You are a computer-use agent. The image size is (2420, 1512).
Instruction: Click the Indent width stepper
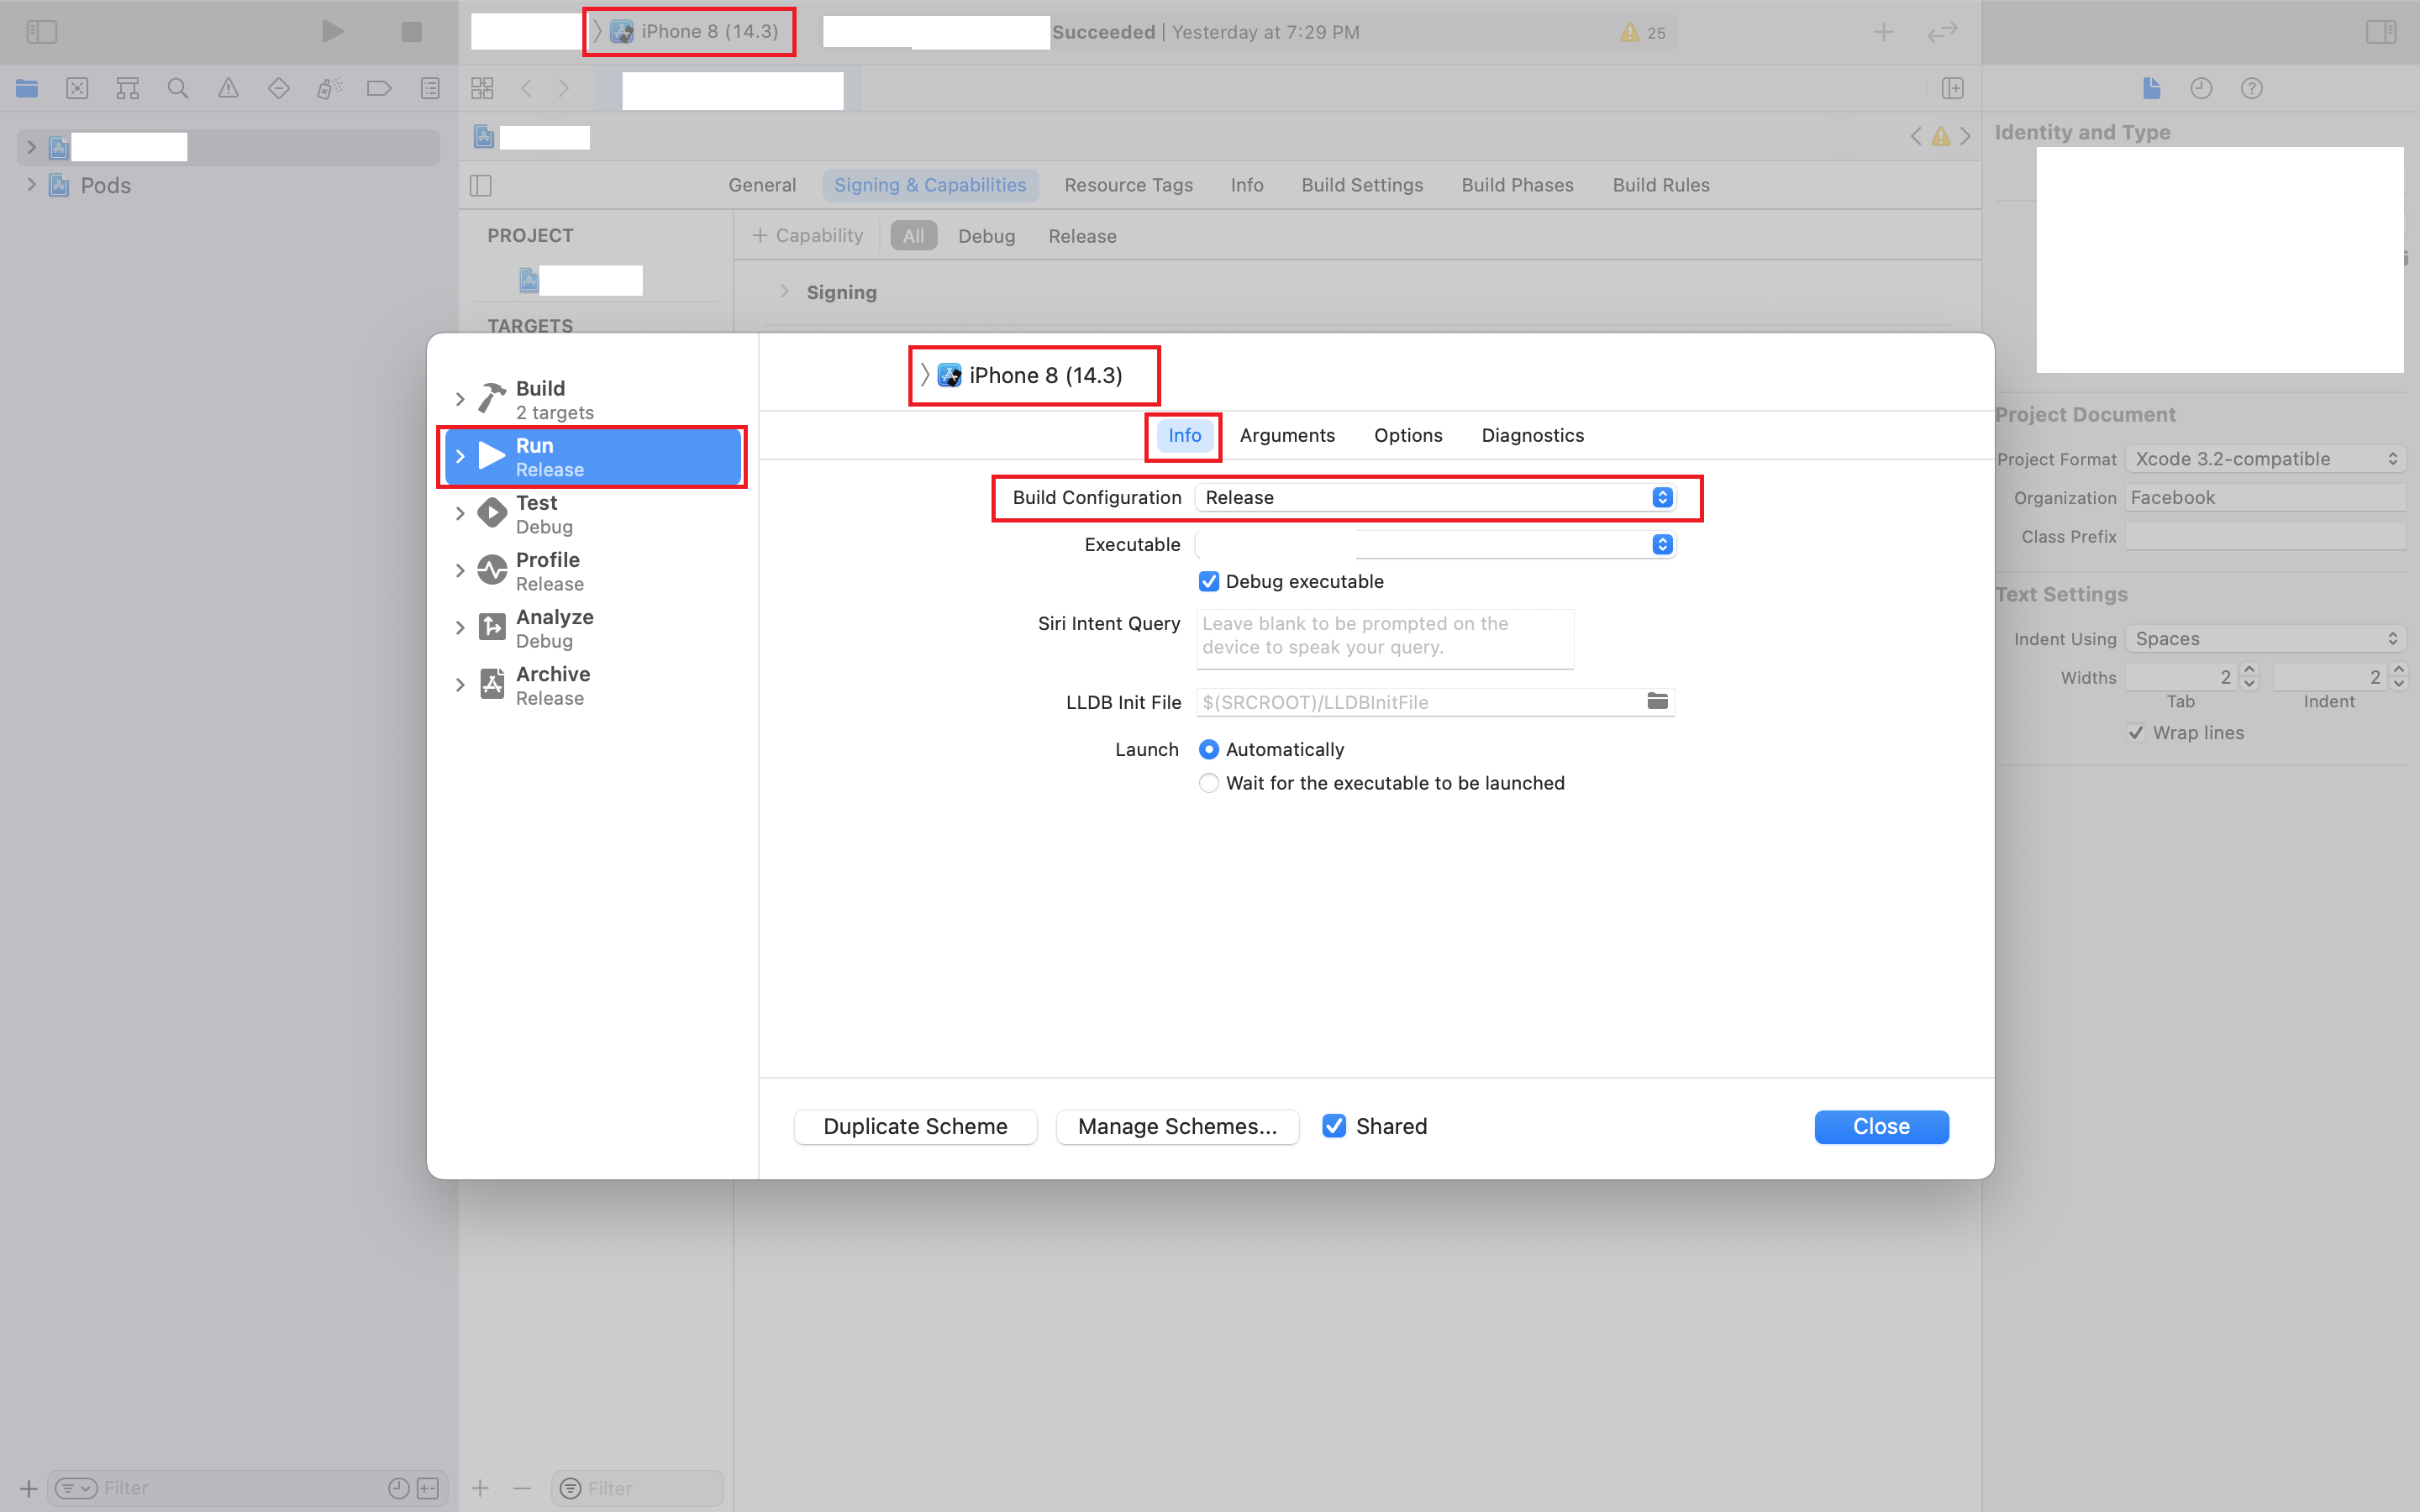point(2398,677)
